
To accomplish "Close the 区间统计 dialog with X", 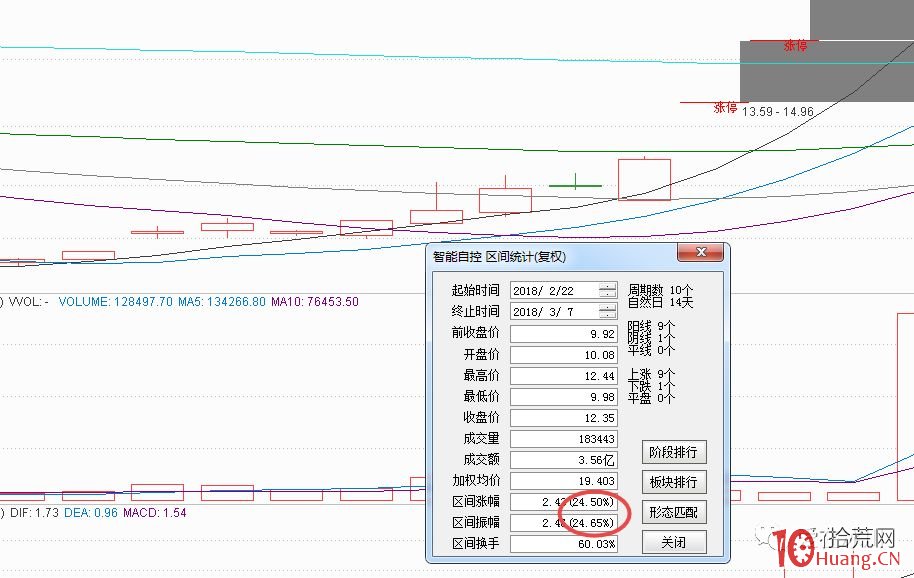I will pos(701,252).
